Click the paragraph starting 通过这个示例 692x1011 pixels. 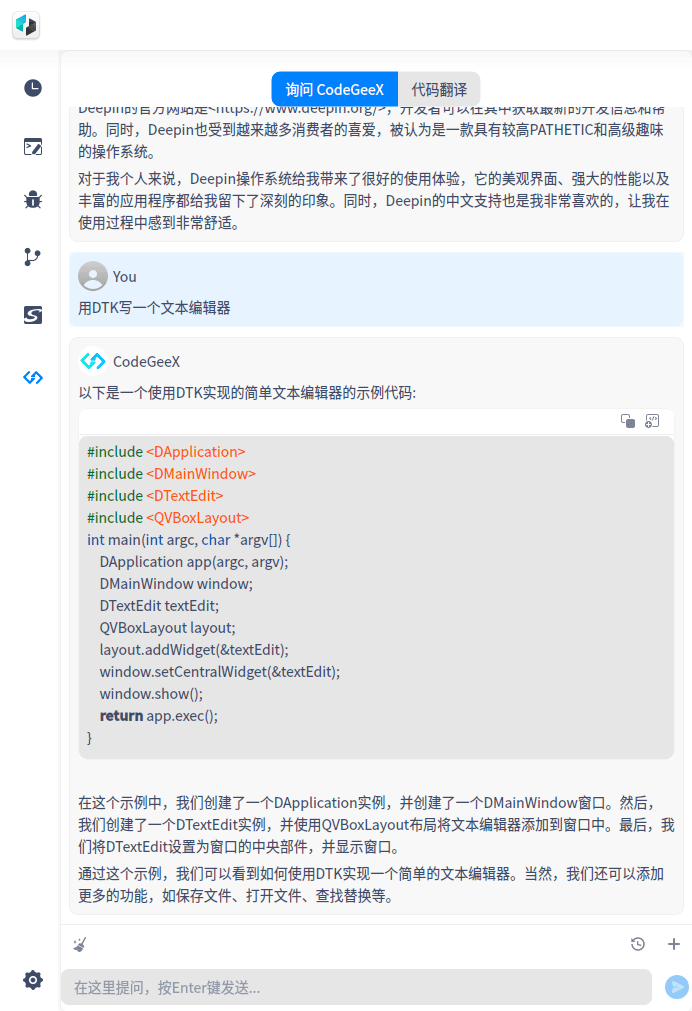coord(371,885)
